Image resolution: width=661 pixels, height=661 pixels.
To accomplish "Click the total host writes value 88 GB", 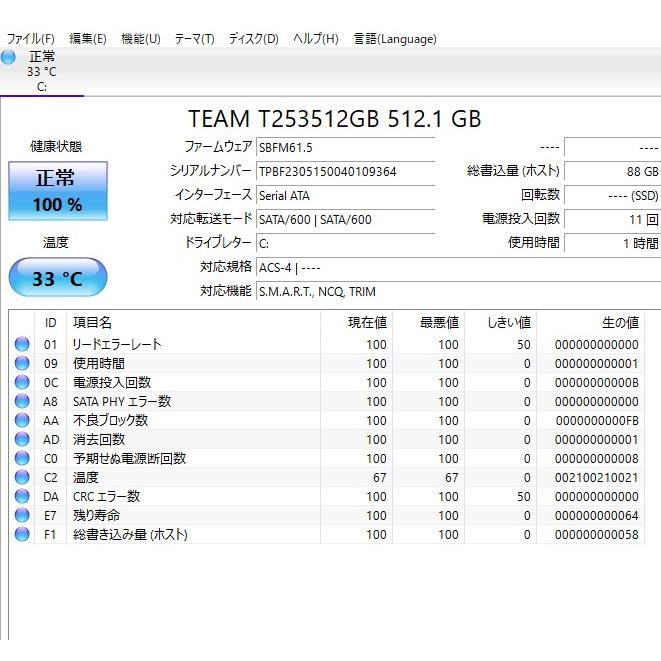I will point(613,172).
